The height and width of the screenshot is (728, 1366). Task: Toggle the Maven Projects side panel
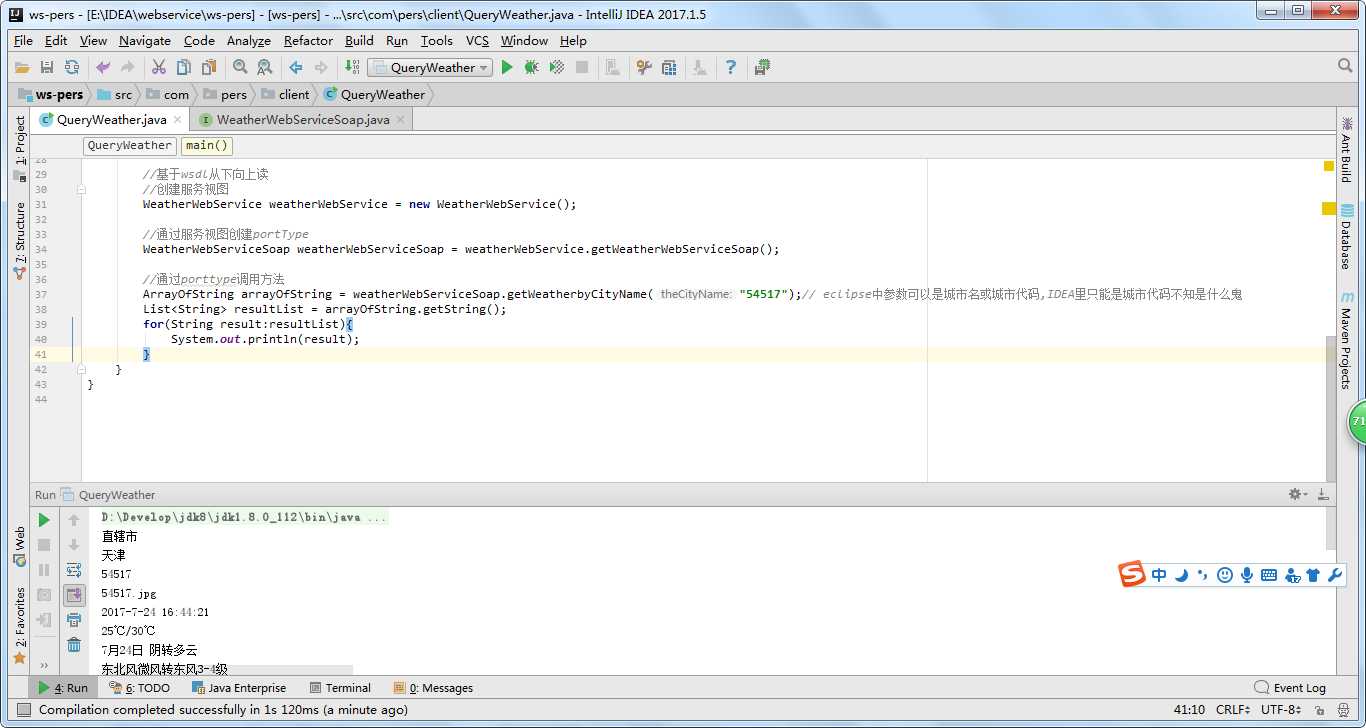point(1346,342)
